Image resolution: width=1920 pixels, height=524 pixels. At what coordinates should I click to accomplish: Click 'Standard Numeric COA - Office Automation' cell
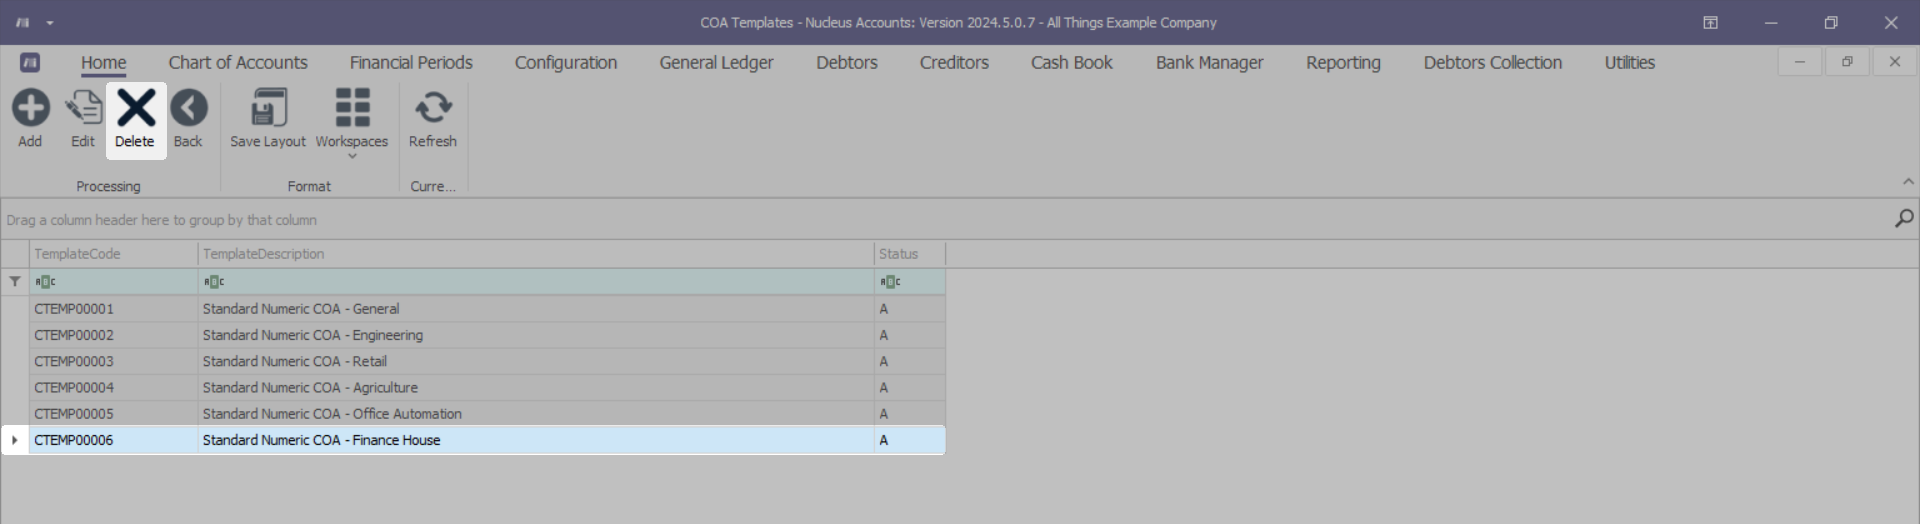535,413
